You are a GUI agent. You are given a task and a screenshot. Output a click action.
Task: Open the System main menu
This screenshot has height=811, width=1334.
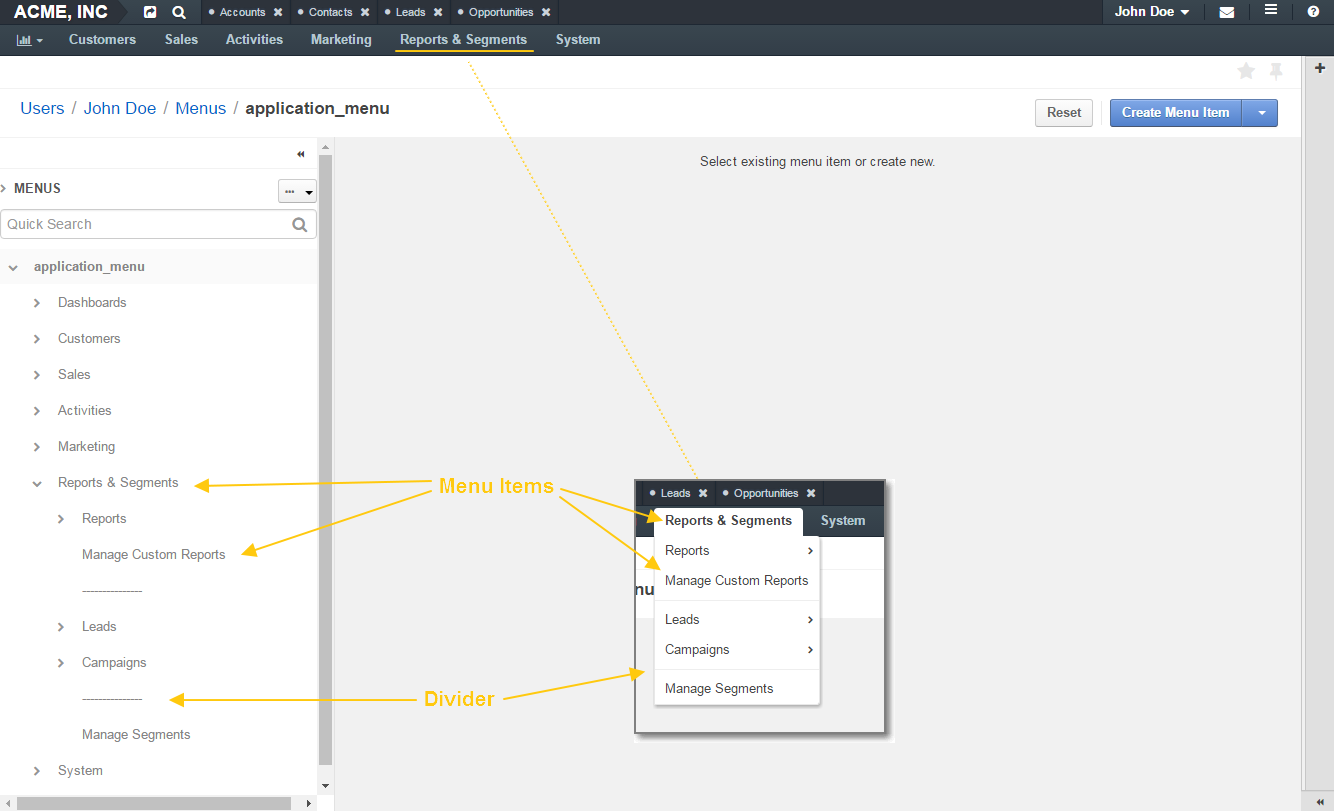(578, 40)
